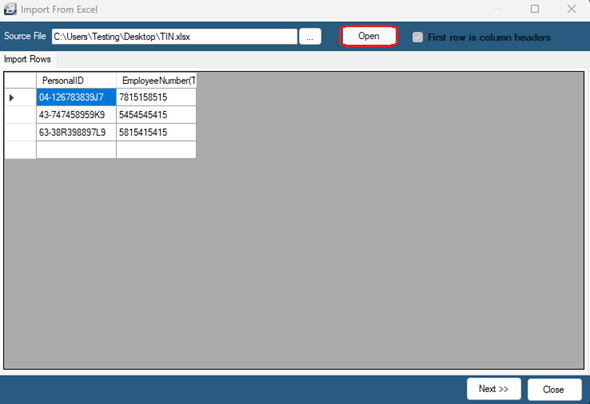Select cell 43-747458959K9

(76, 115)
